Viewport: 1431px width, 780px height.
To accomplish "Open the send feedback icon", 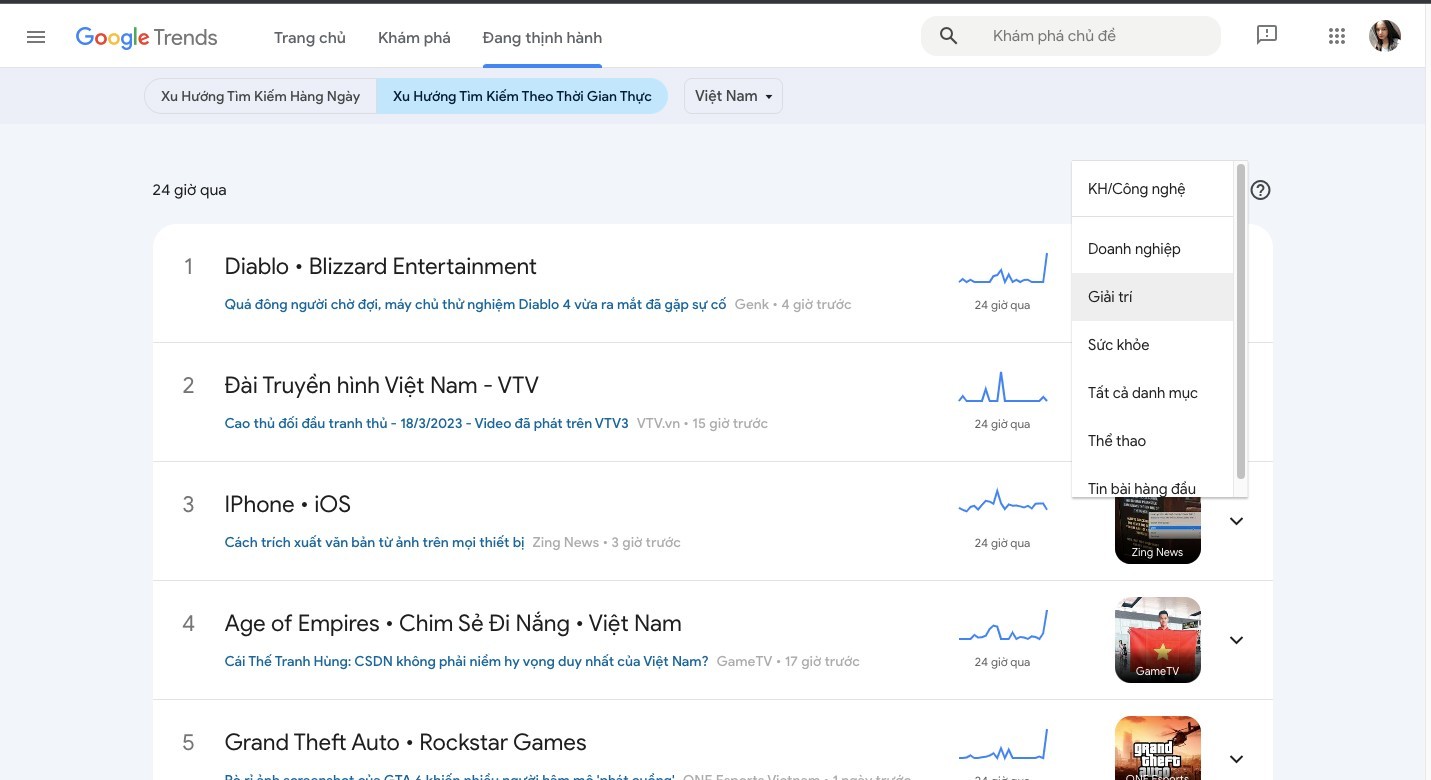I will tap(1267, 36).
